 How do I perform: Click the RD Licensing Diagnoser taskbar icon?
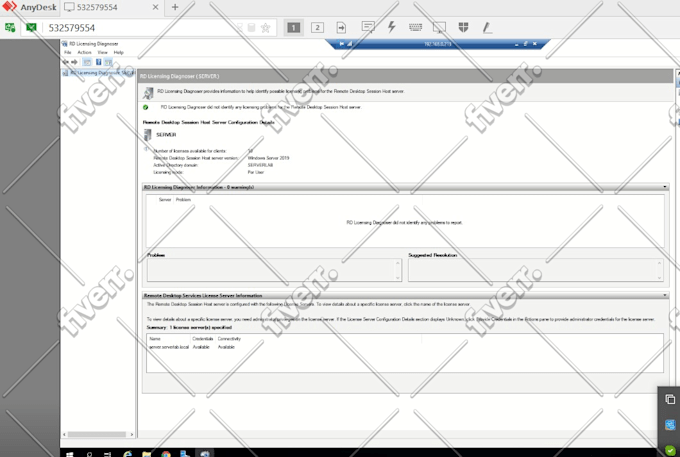coord(205,454)
